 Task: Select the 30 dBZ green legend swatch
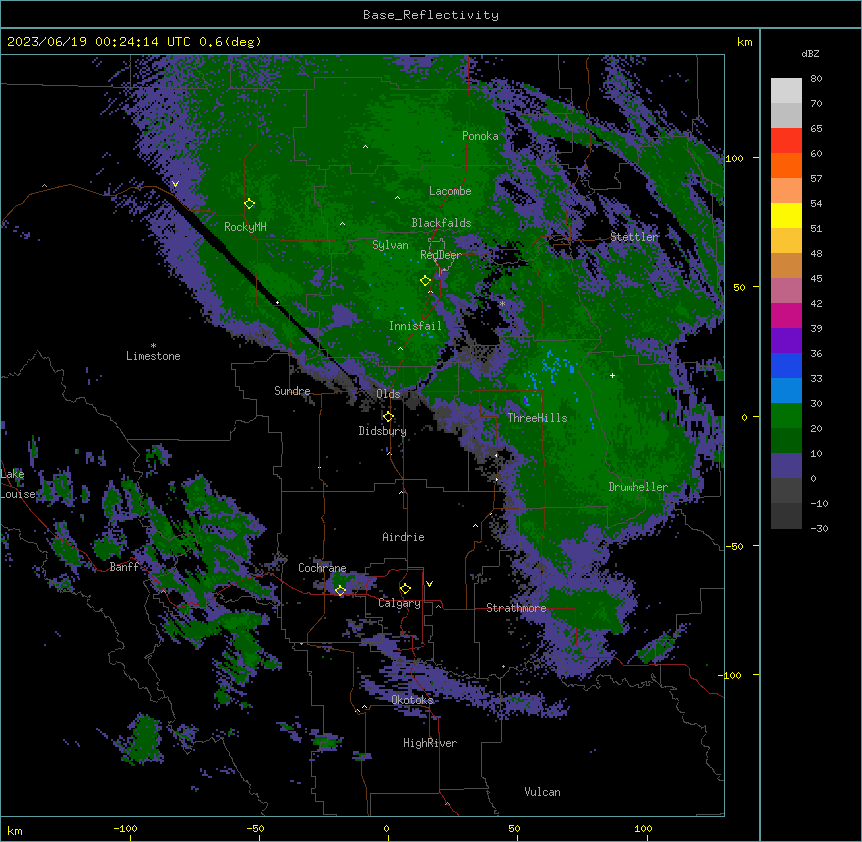pyautogui.click(x=786, y=416)
